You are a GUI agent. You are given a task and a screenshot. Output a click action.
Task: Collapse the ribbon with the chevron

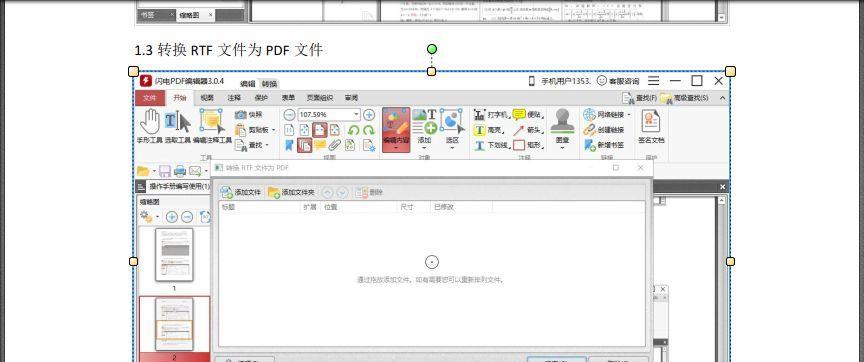[x=723, y=98]
